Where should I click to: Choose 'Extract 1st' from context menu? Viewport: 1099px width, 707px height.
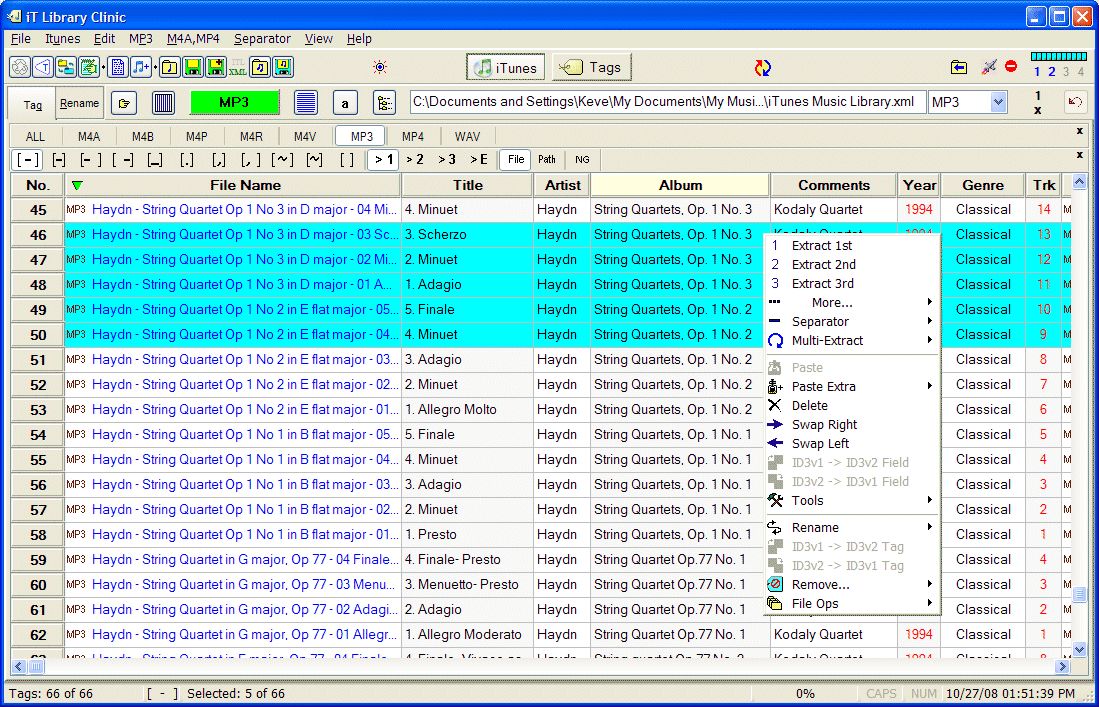click(852, 245)
